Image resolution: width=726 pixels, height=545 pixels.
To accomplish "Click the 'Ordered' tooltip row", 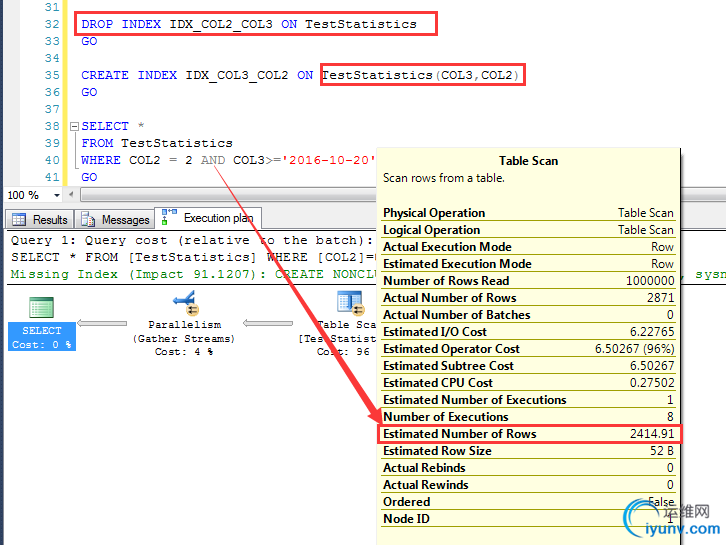I will [x=528, y=502].
